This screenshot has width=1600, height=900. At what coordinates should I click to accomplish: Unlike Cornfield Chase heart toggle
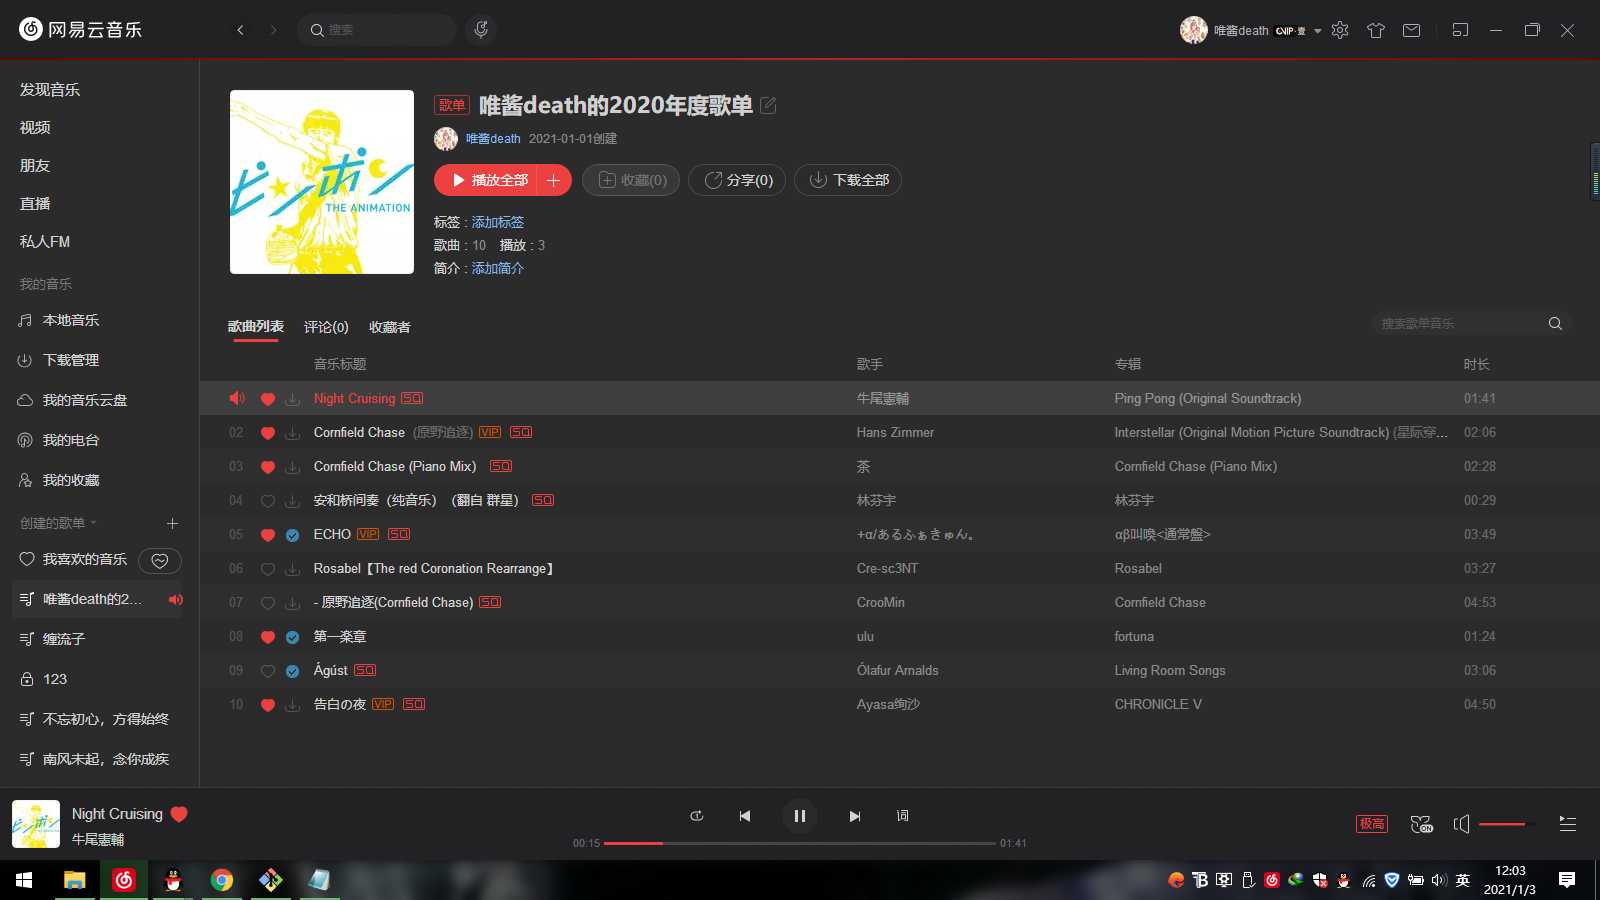(267, 433)
